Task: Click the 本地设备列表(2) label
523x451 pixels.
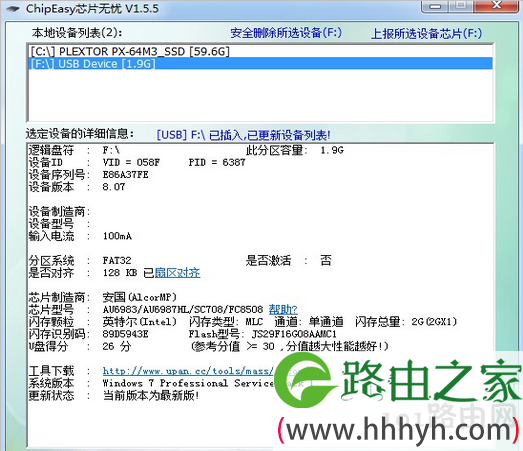Action: pos(77,33)
